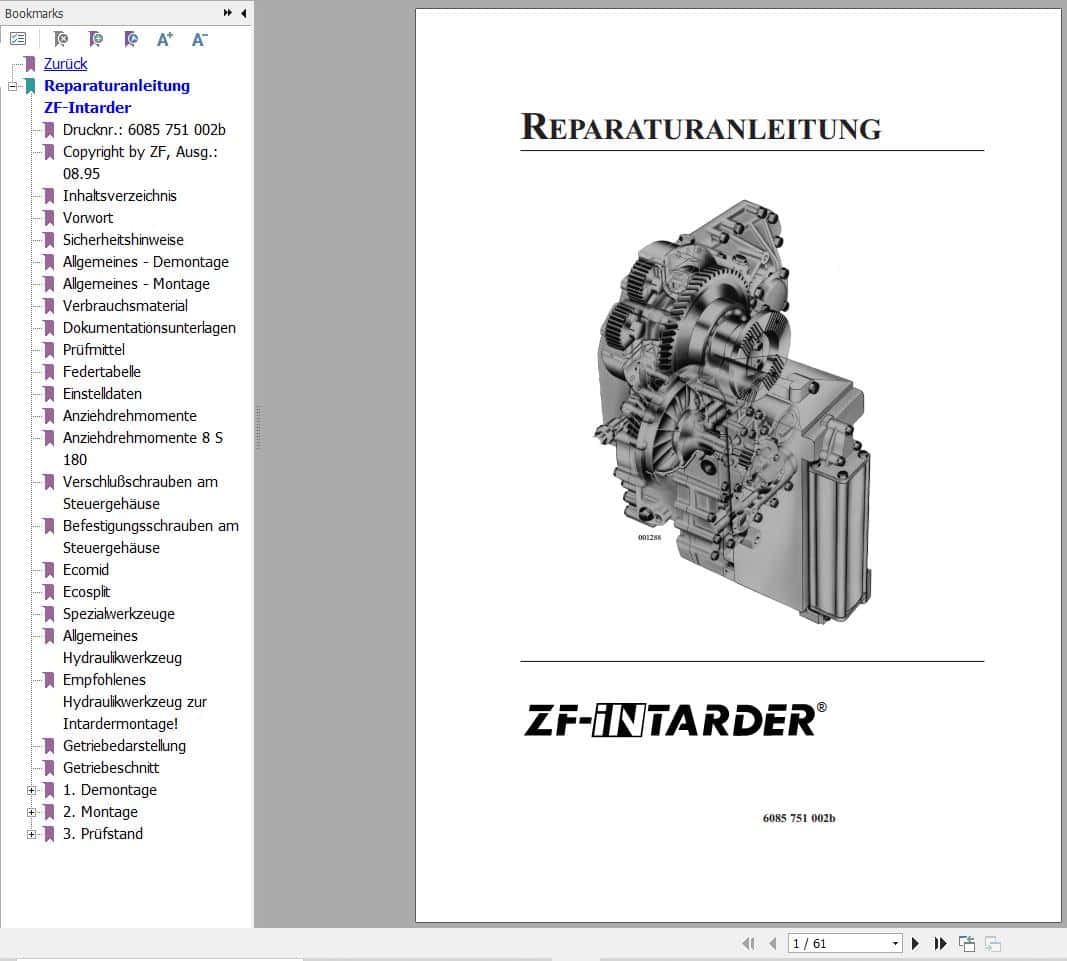The height and width of the screenshot is (961, 1067).
Task: Open Dokumentationsunterlagen bookmark
Action: (149, 328)
